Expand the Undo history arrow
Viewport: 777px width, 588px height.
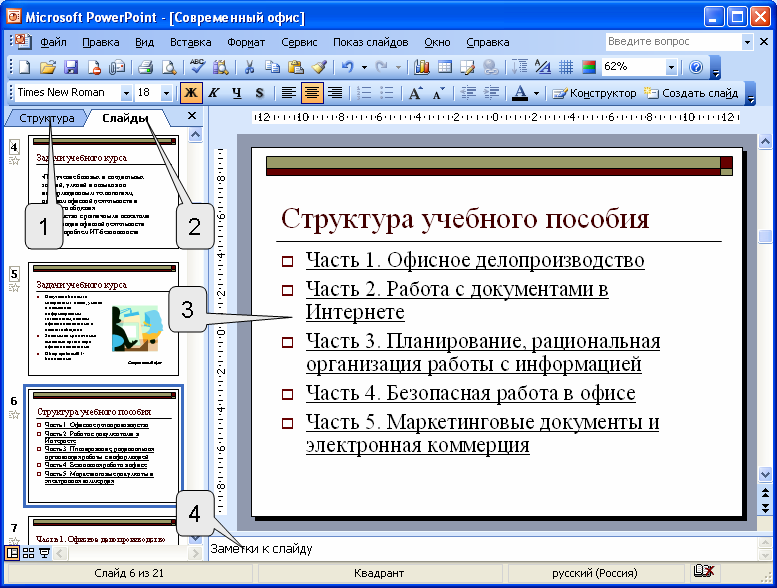364,67
